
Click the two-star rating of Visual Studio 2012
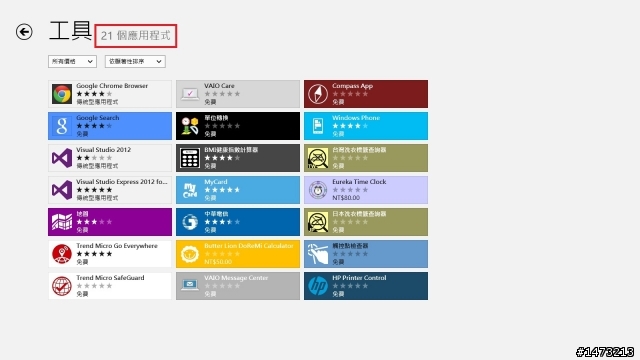tap(94, 158)
